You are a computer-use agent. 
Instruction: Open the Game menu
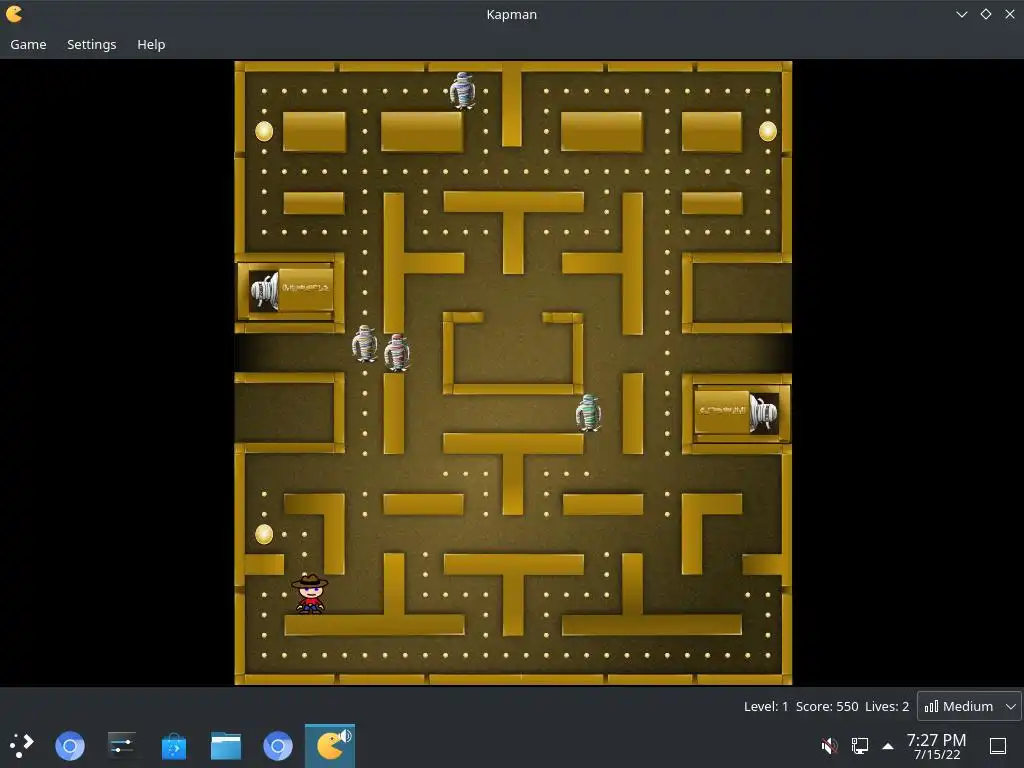coord(28,44)
